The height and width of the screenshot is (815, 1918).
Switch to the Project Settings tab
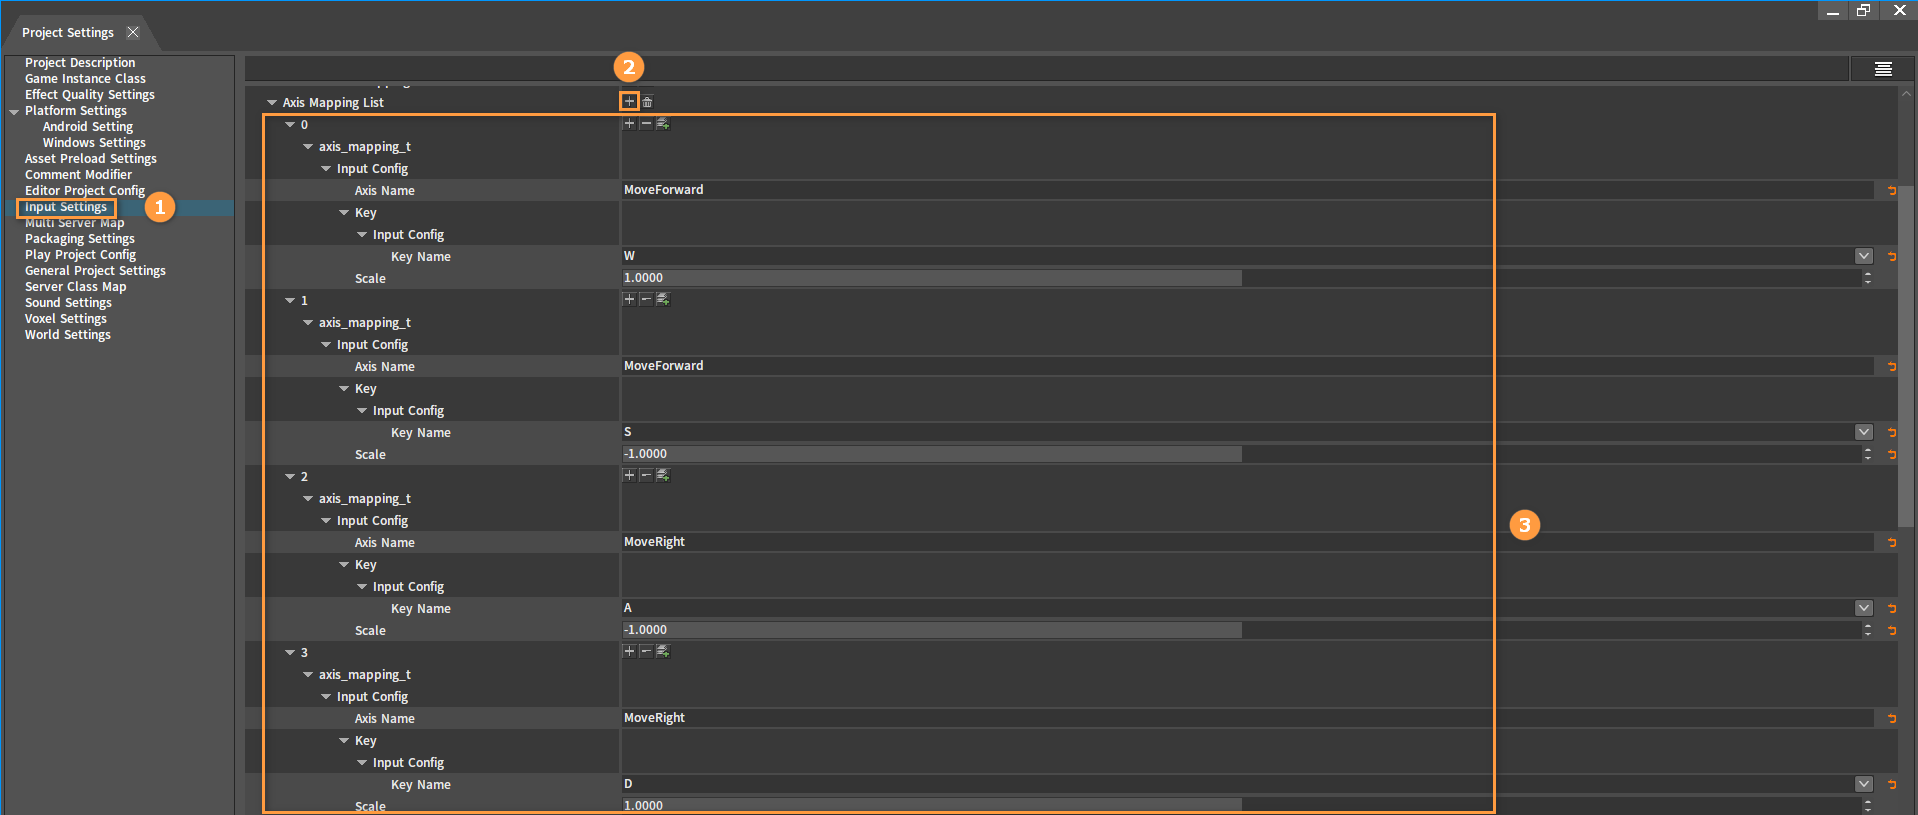[x=68, y=33]
